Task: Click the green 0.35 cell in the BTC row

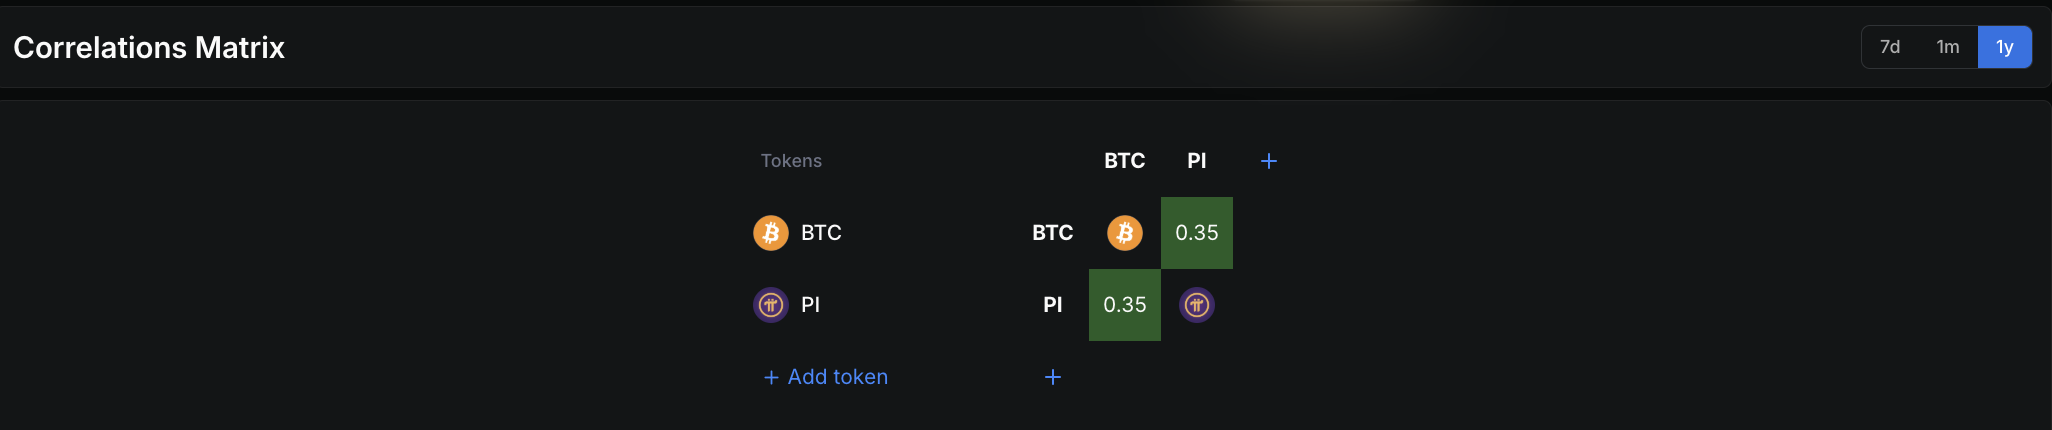Action: 1196,233
